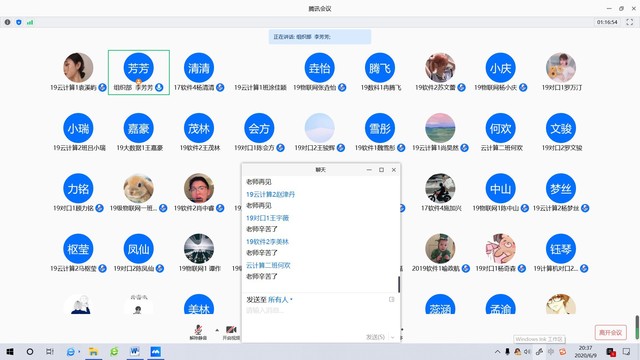Select the 嘉豪 participant avatar

pos(139,128)
